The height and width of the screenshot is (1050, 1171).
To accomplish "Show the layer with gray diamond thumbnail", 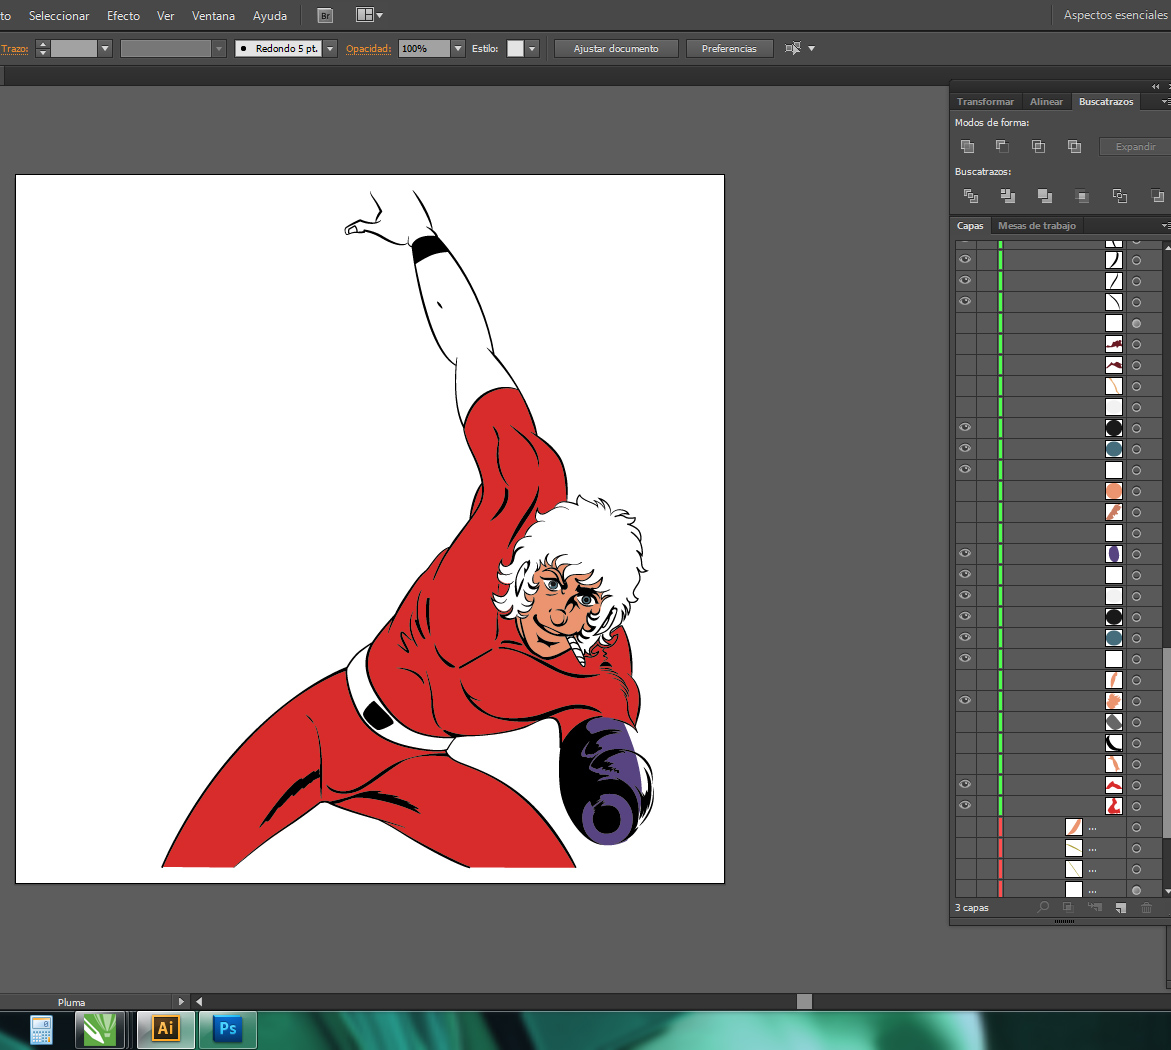I will 965,721.
